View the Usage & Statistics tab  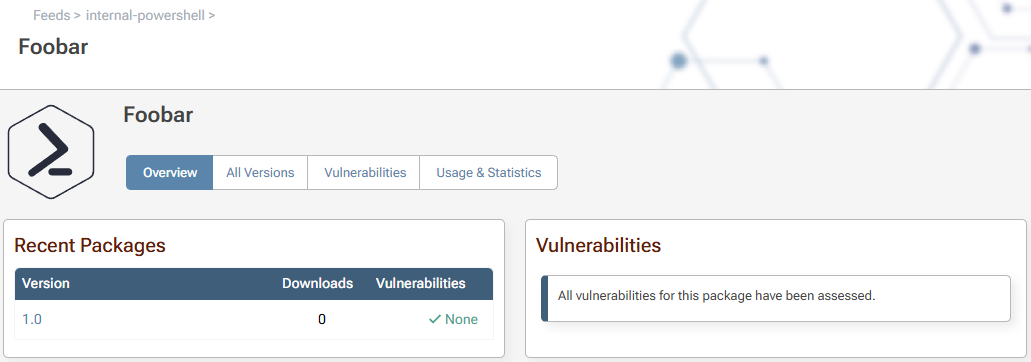(489, 173)
